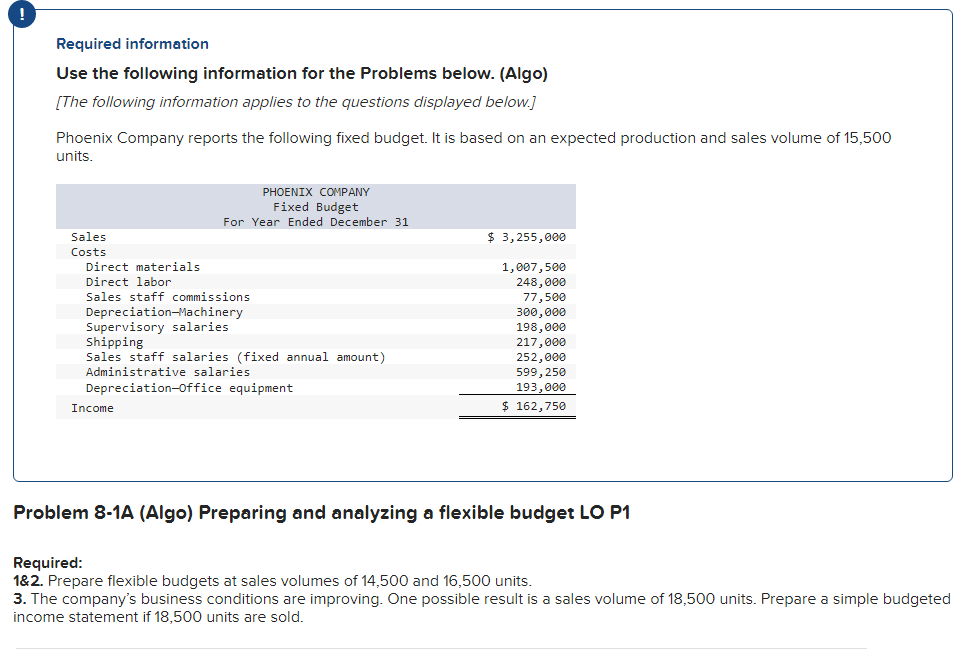
Task: Click the Fixed Budget subtitle line
Action: pos(315,206)
